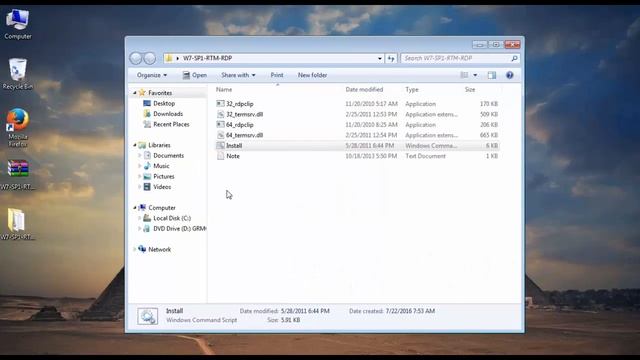Collapse the Favorites group arrow
The image size is (640, 360).
tap(135, 93)
